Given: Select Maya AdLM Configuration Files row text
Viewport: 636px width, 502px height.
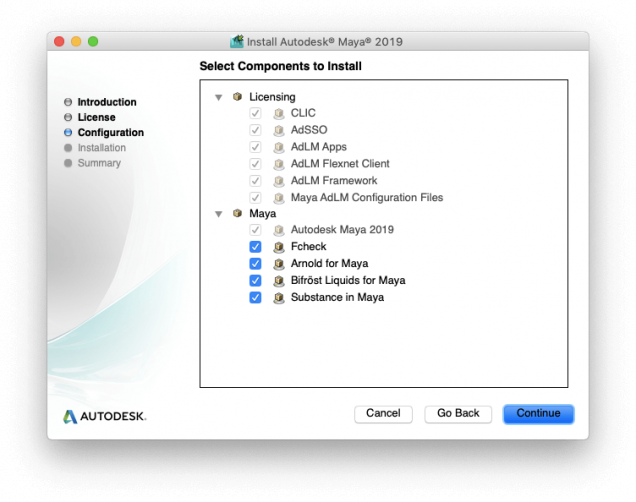Looking at the screenshot, I should 367,197.
